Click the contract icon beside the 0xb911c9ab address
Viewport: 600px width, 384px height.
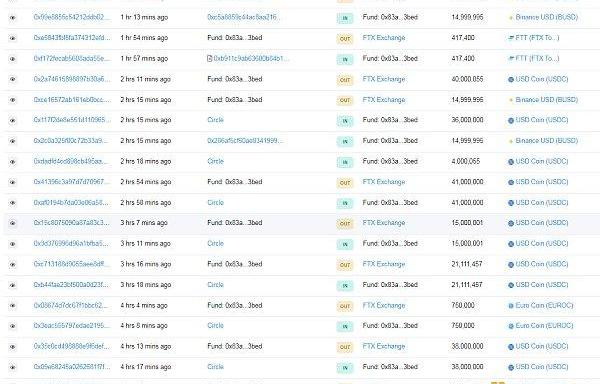(209, 59)
